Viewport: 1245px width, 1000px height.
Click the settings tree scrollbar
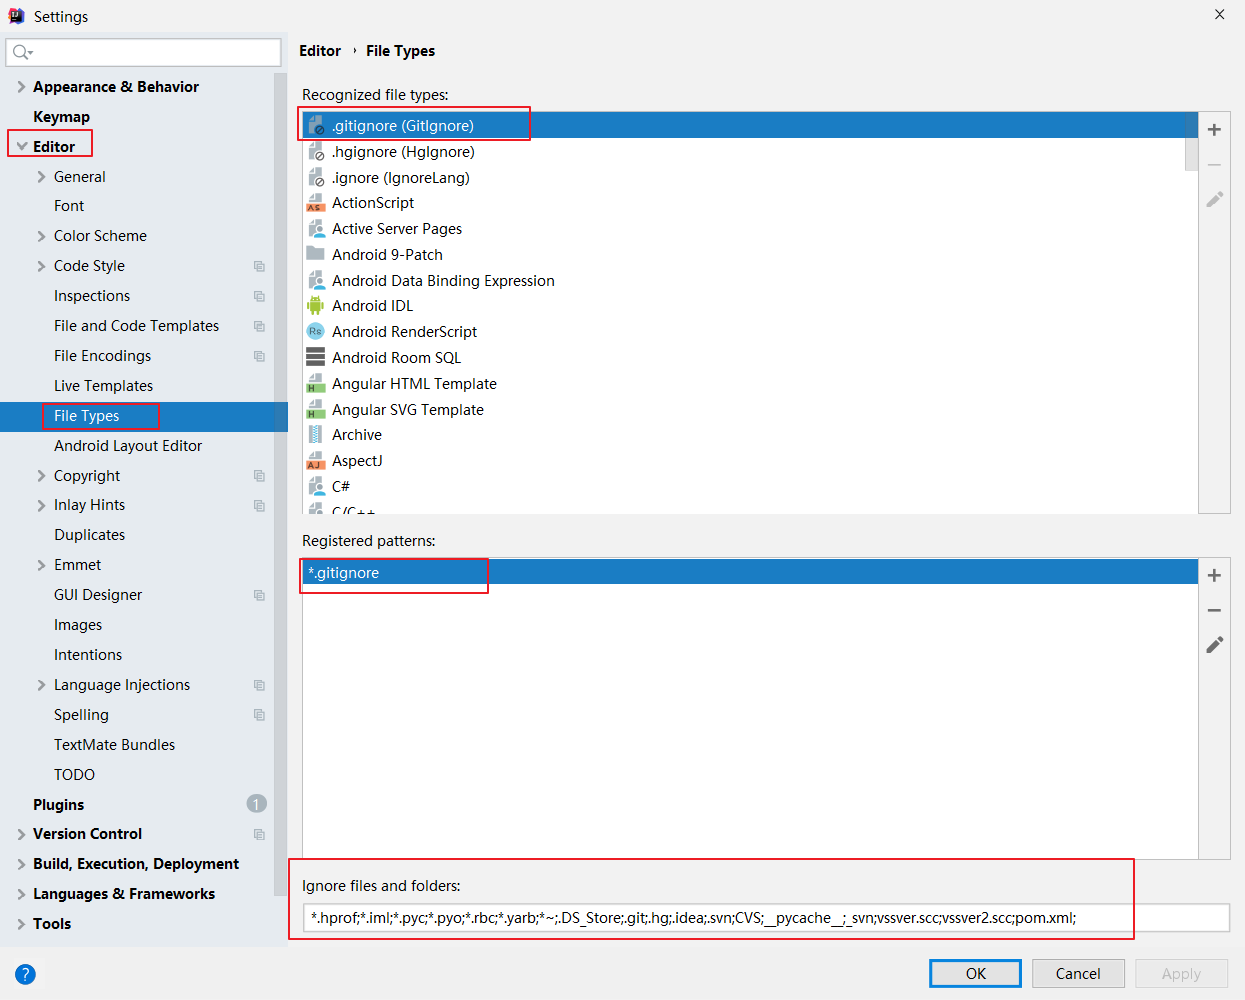click(280, 485)
